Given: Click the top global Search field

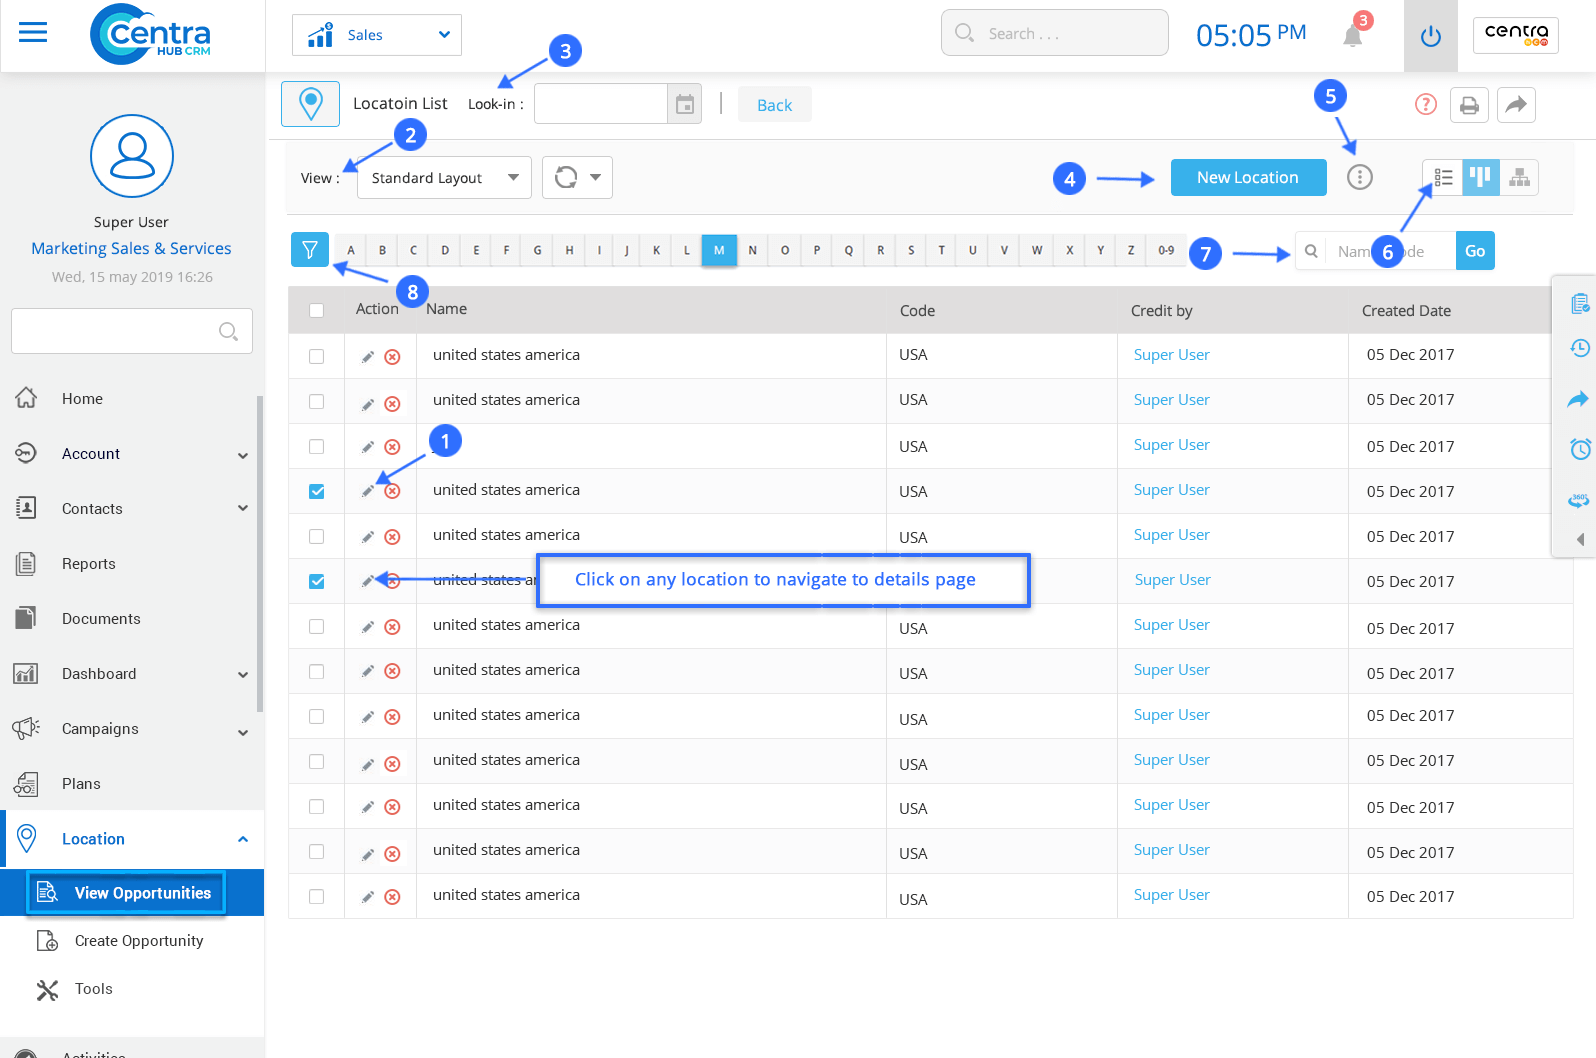Looking at the screenshot, I should (1055, 33).
